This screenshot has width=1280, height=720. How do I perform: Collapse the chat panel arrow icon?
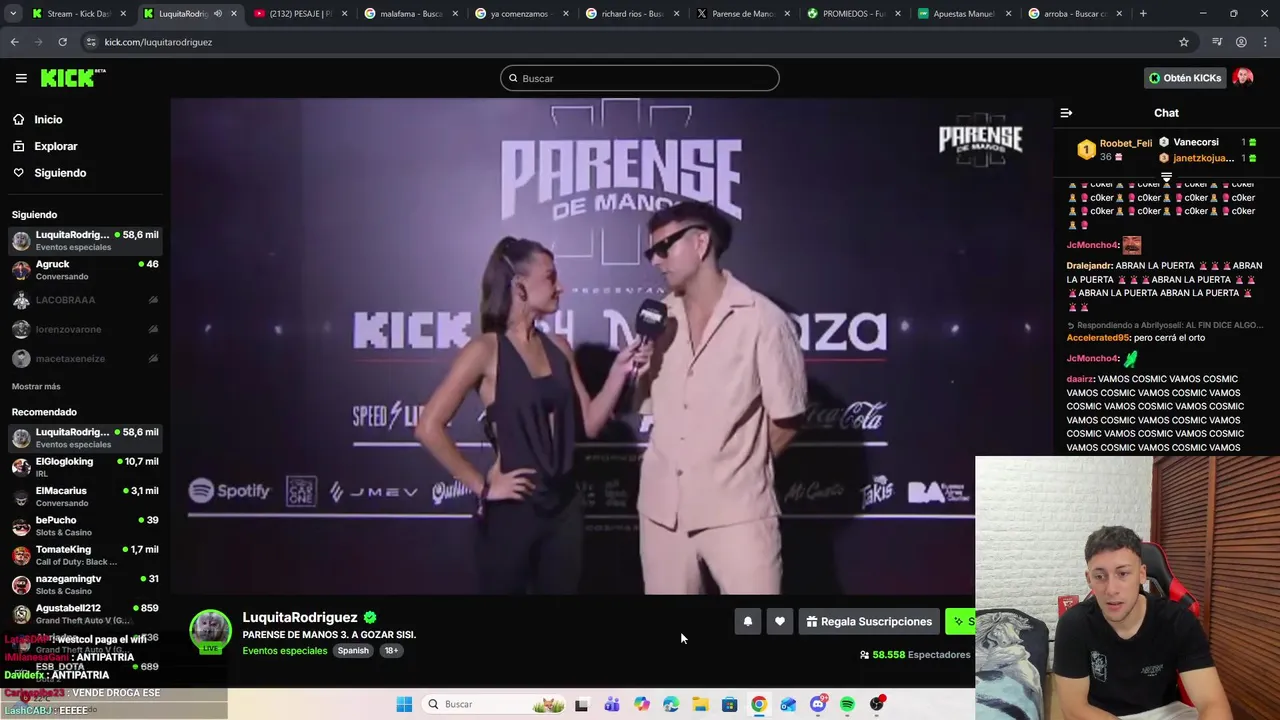(1066, 113)
